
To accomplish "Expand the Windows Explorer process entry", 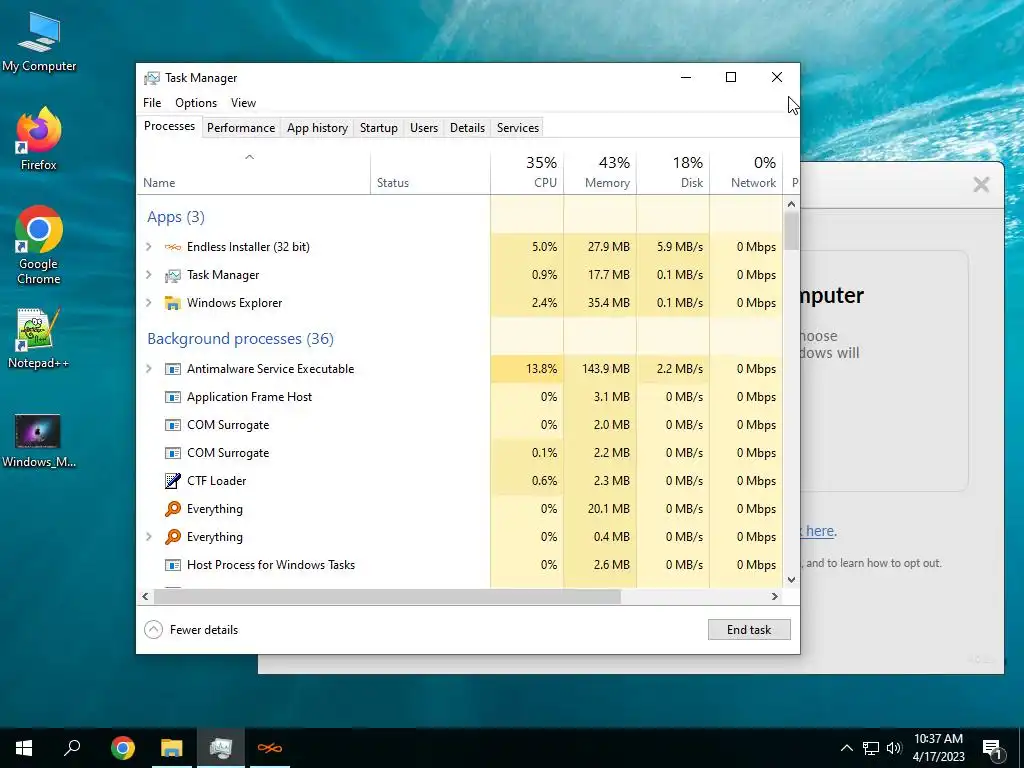I will pos(149,303).
